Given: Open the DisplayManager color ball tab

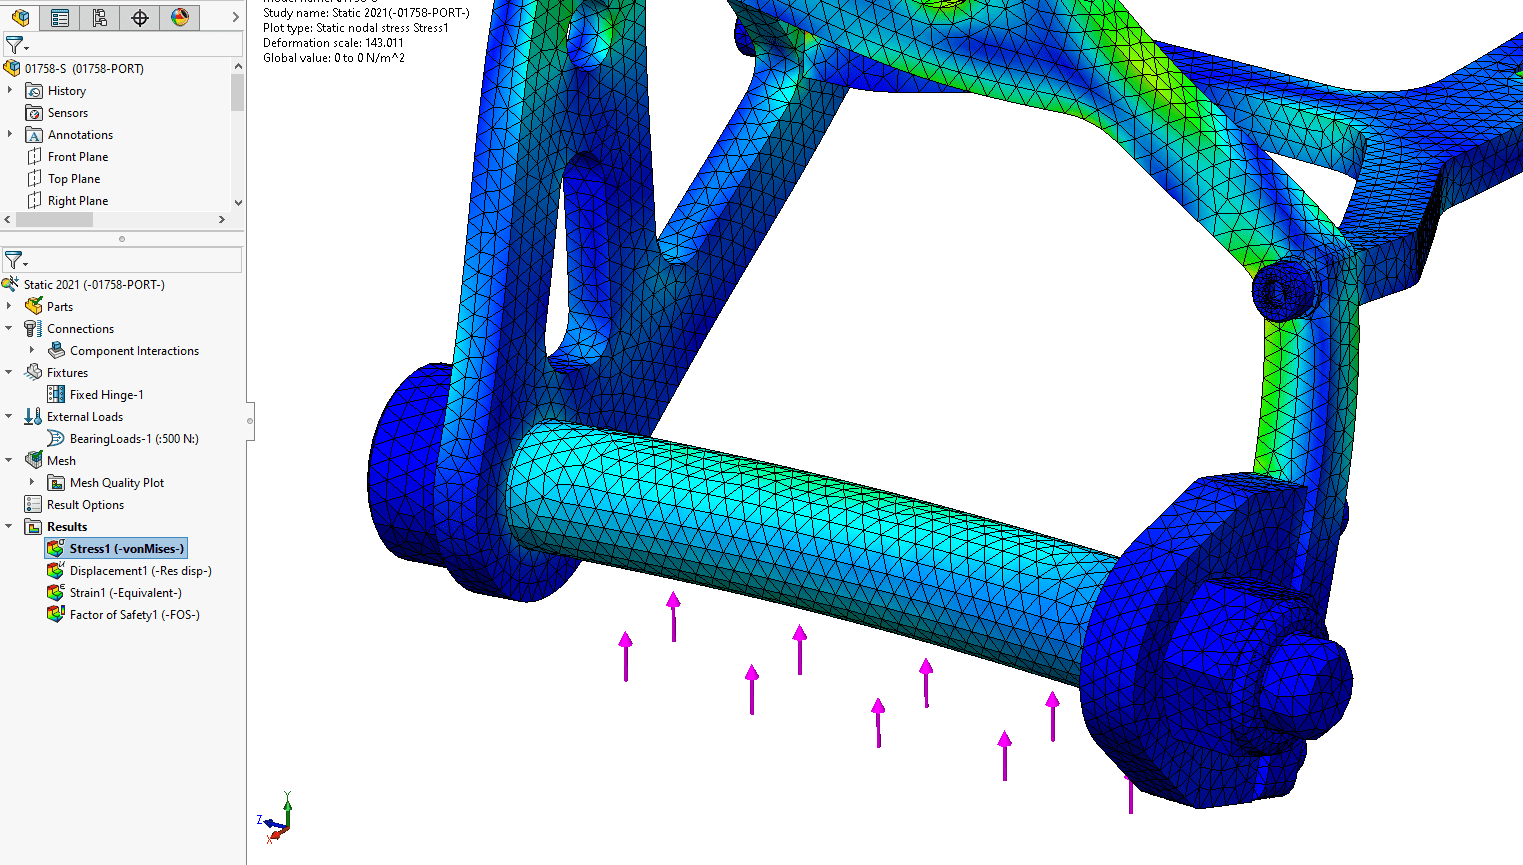Looking at the screenshot, I should (180, 17).
